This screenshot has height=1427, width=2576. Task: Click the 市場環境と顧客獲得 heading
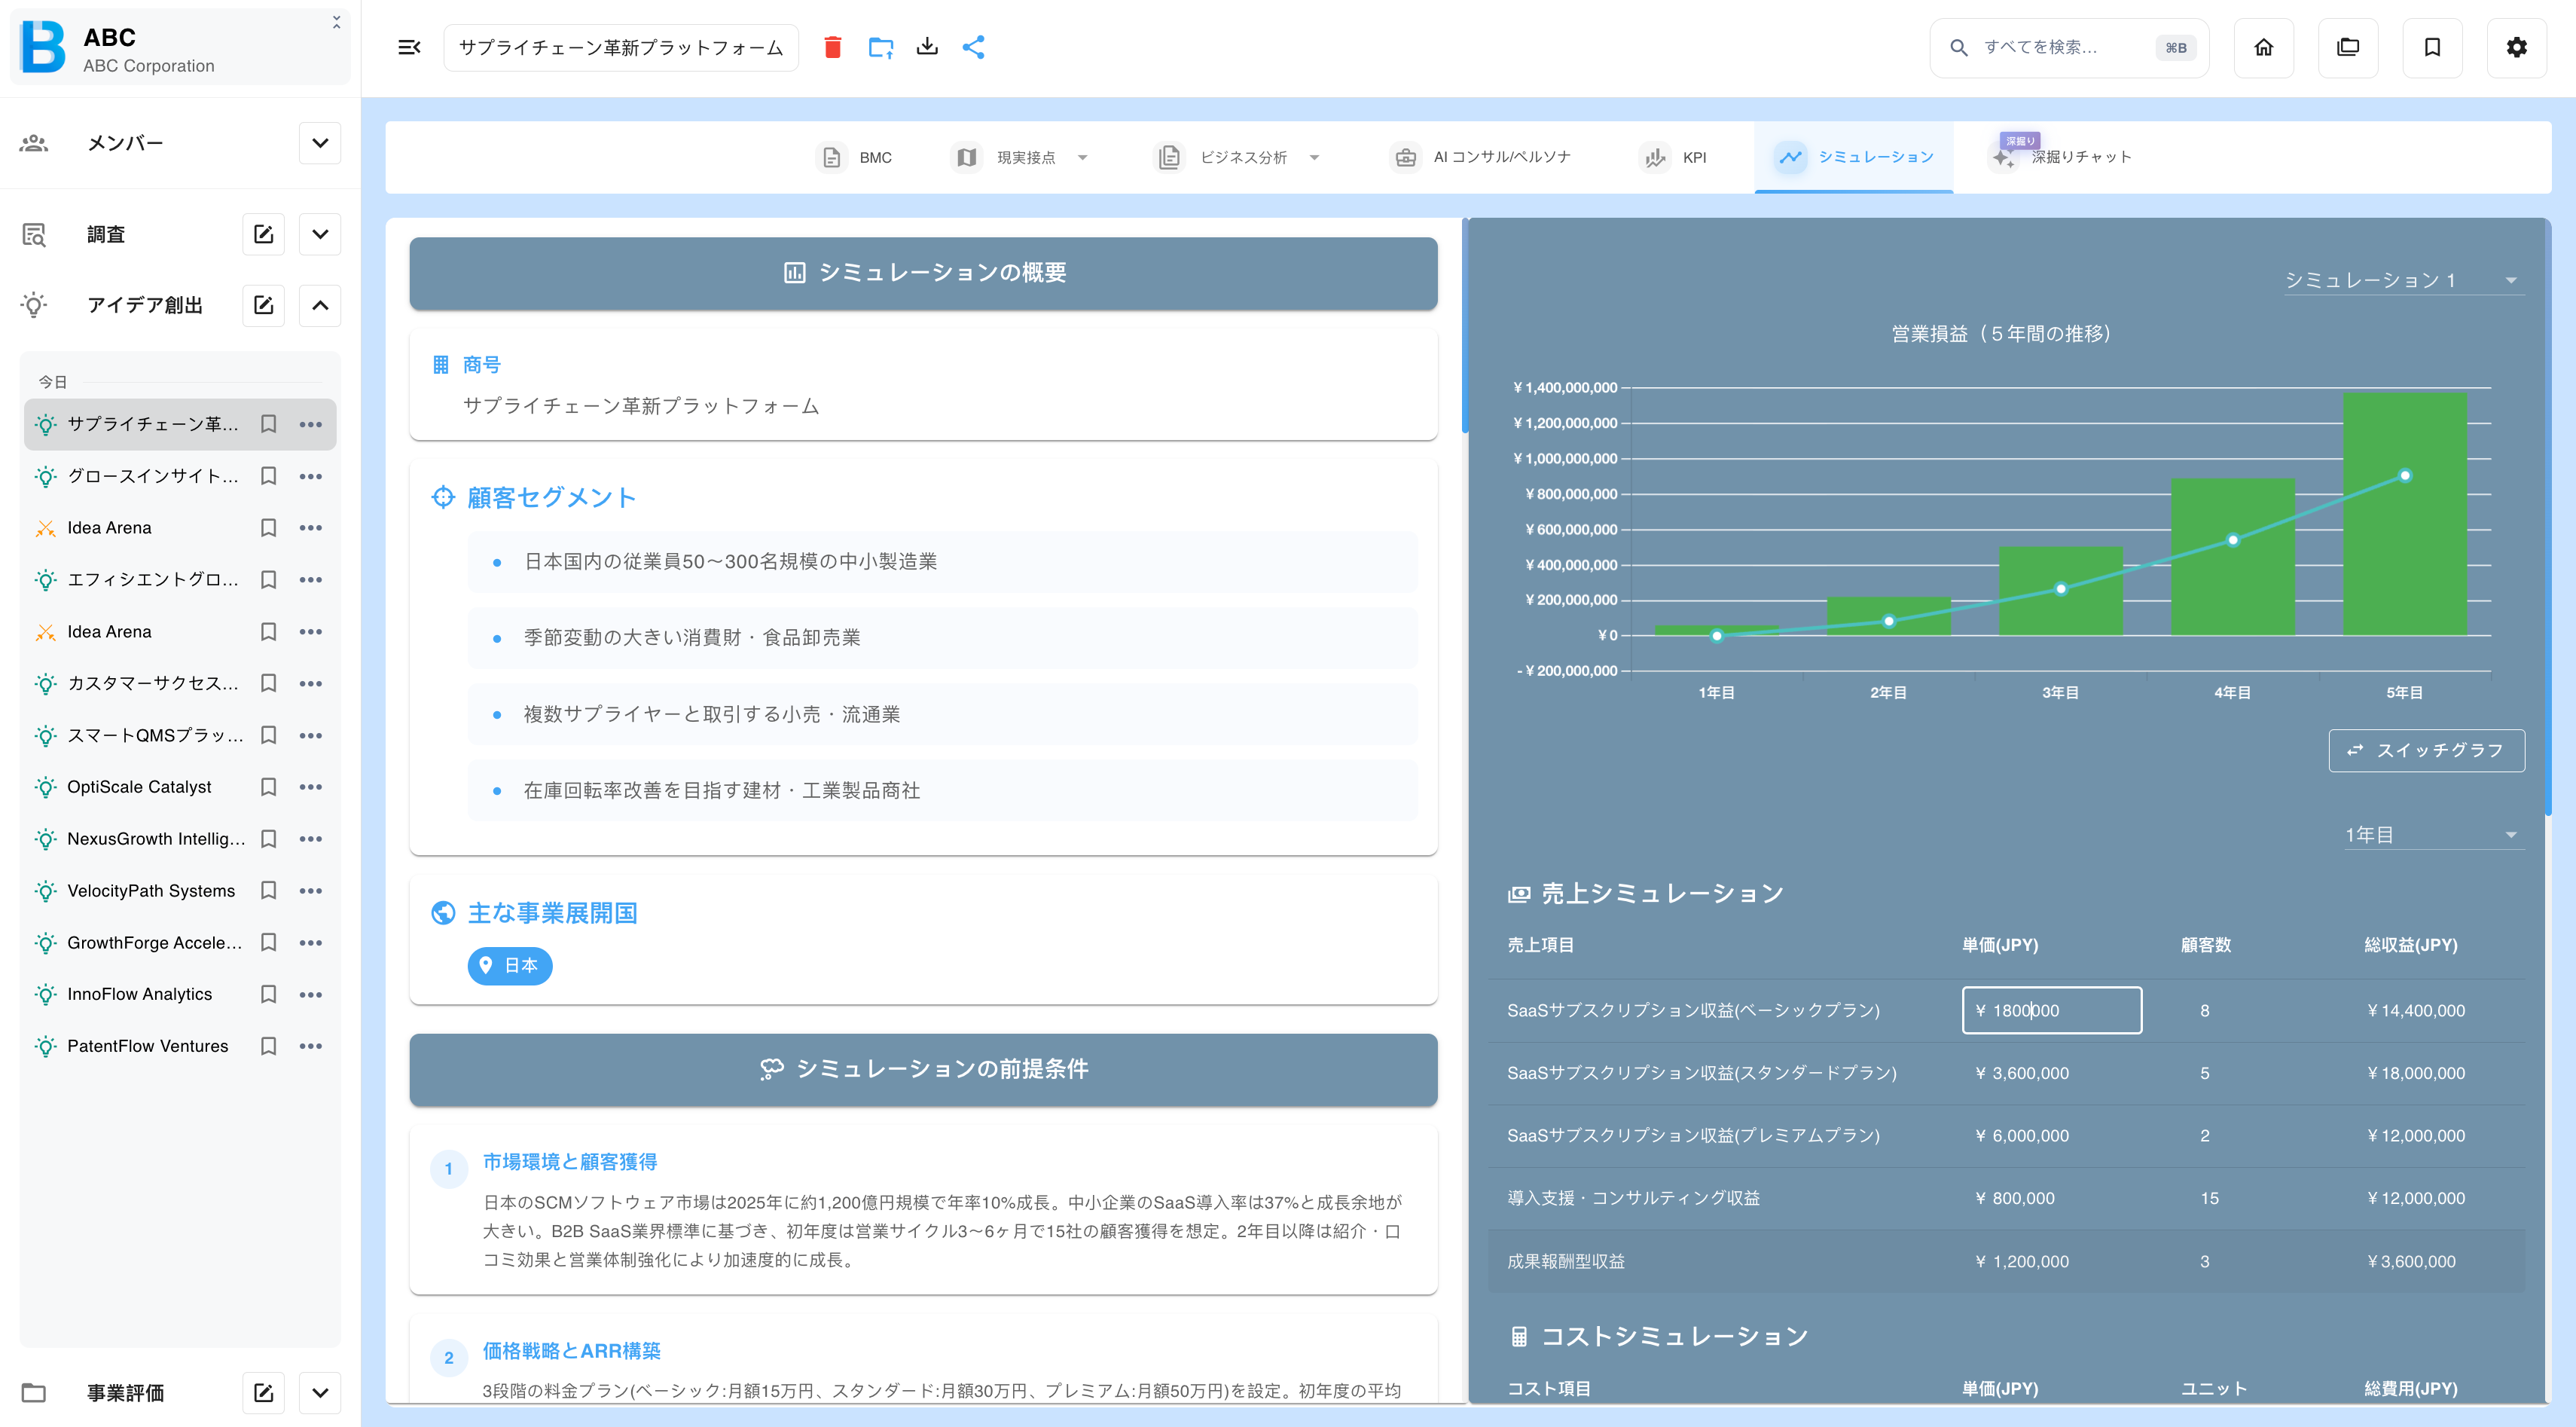point(570,1162)
